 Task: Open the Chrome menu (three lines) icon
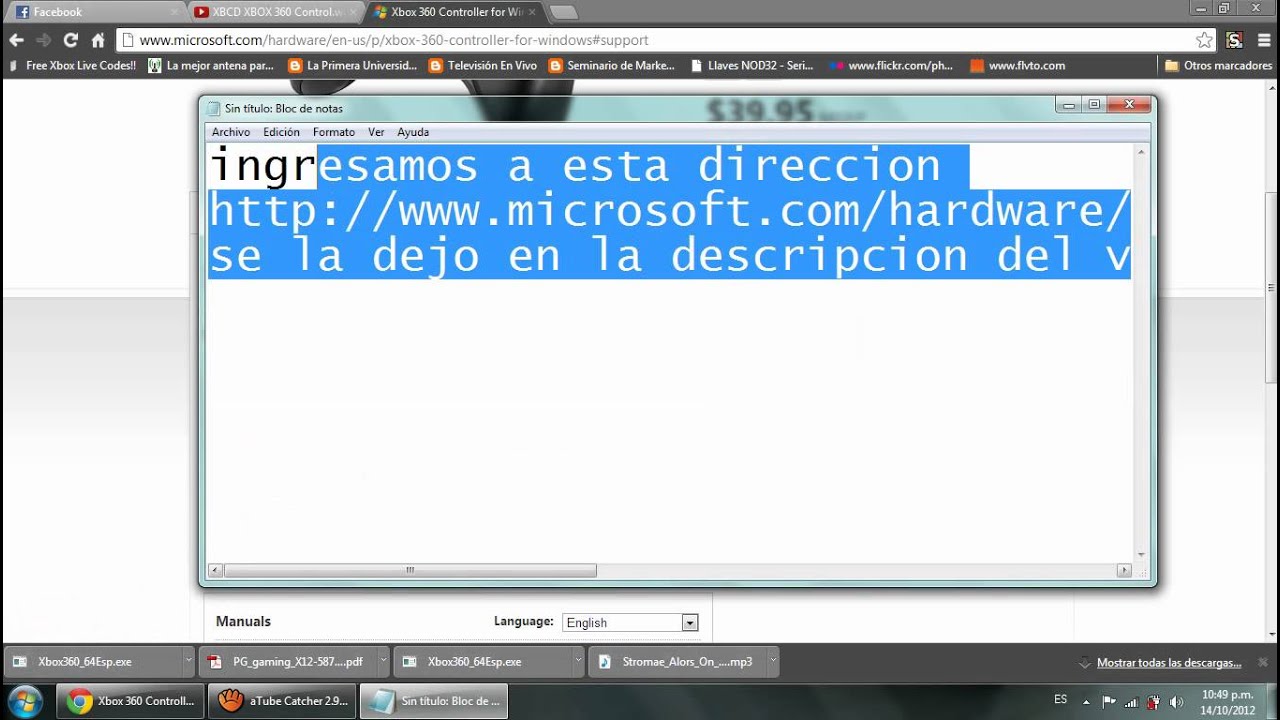click(1263, 40)
